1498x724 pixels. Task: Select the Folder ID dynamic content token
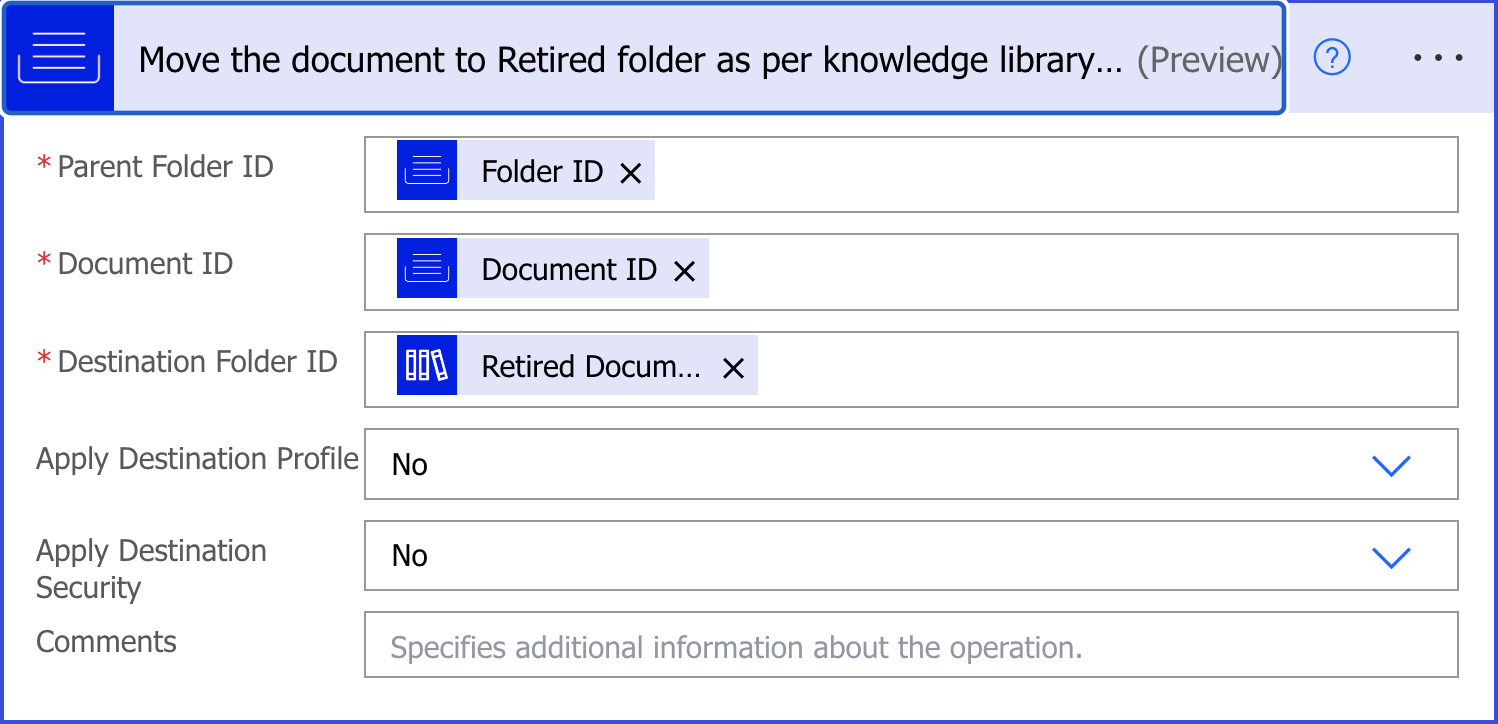542,172
